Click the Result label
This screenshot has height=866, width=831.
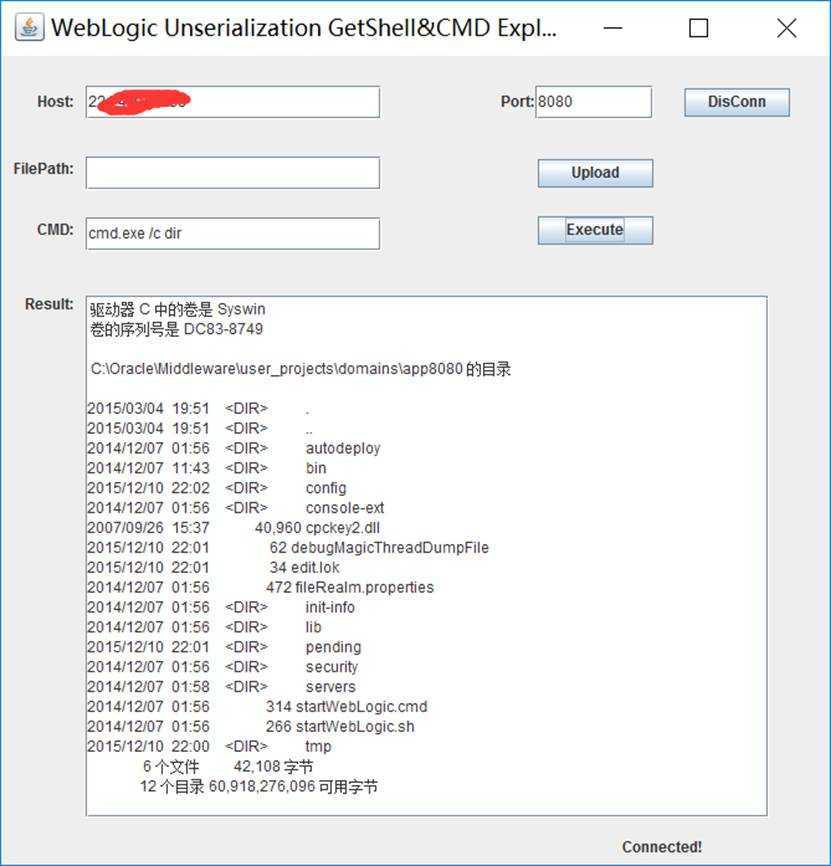pos(49,304)
